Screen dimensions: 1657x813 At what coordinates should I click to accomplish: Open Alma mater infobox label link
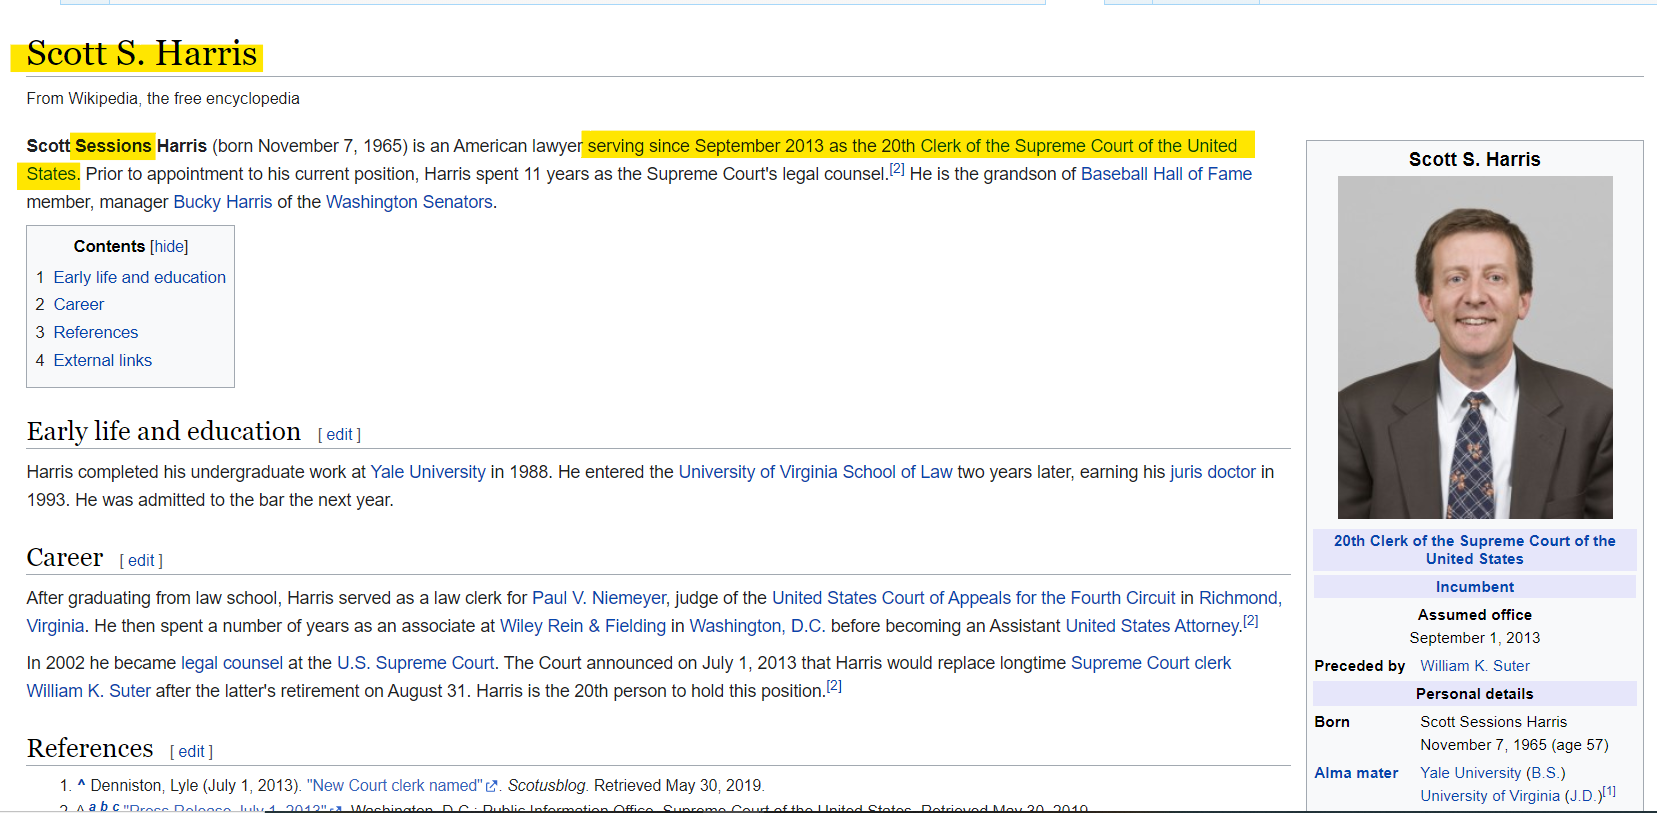click(x=1356, y=773)
